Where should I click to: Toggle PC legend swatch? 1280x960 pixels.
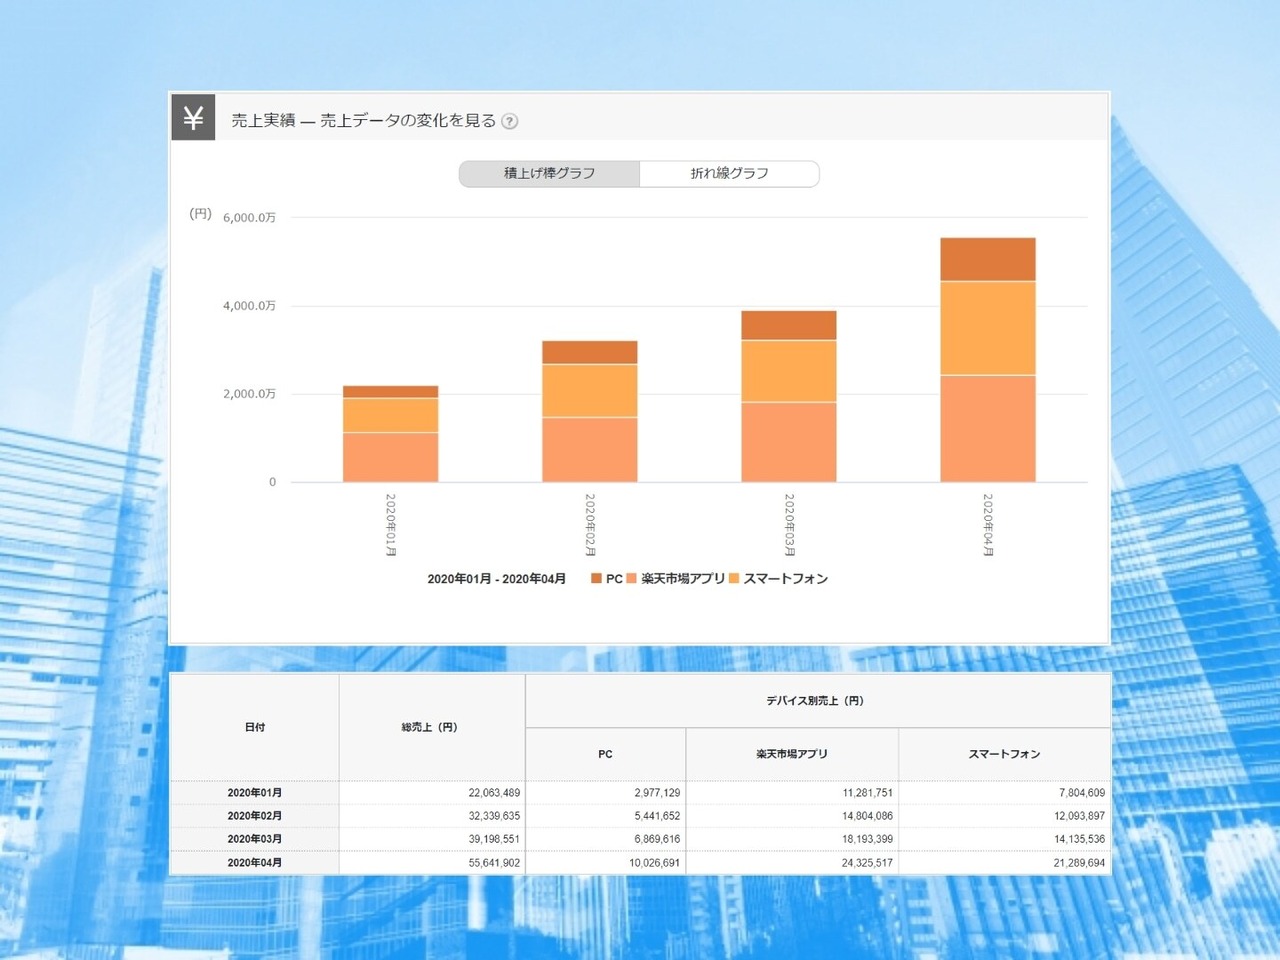click(x=596, y=578)
